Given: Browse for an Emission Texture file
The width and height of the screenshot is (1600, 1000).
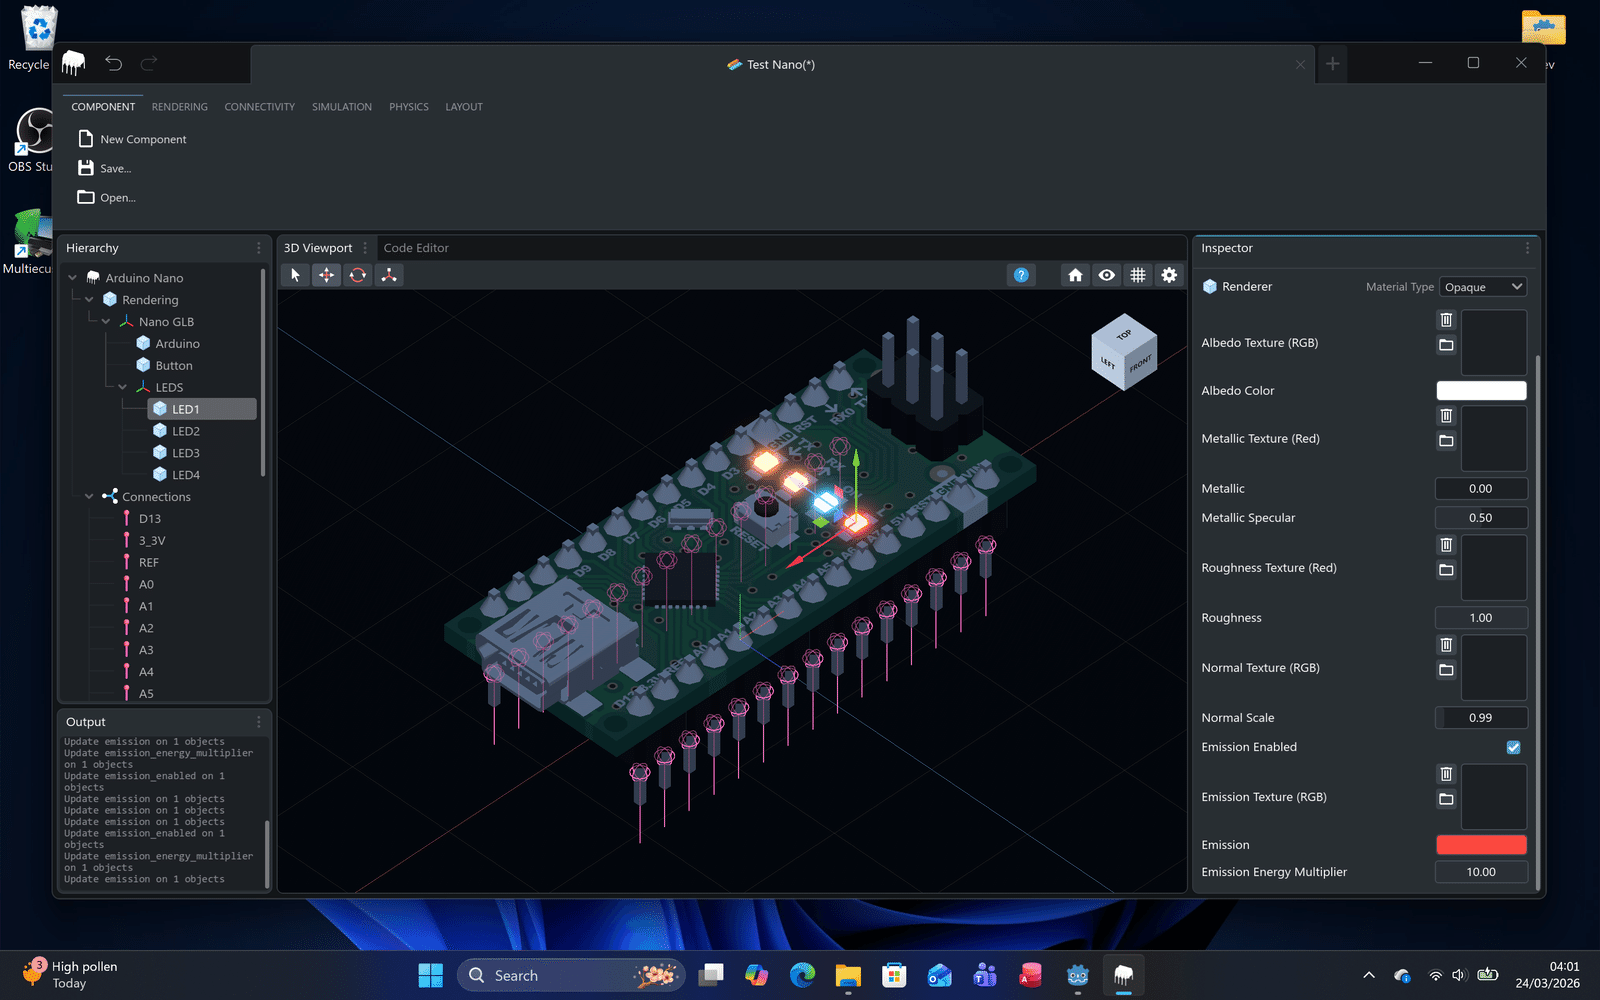Looking at the screenshot, I should [x=1446, y=799].
